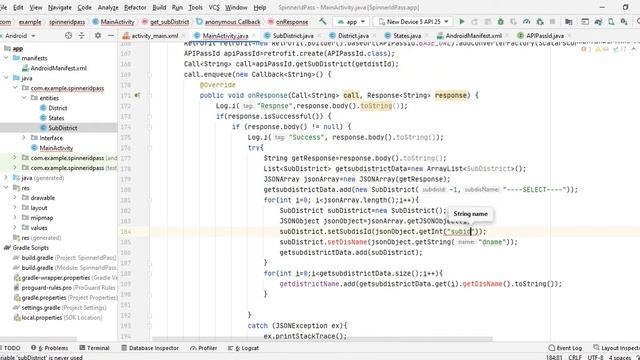The width and height of the screenshot is (640, 360).
Task: Open the Build menu
Action: (159, 7)
